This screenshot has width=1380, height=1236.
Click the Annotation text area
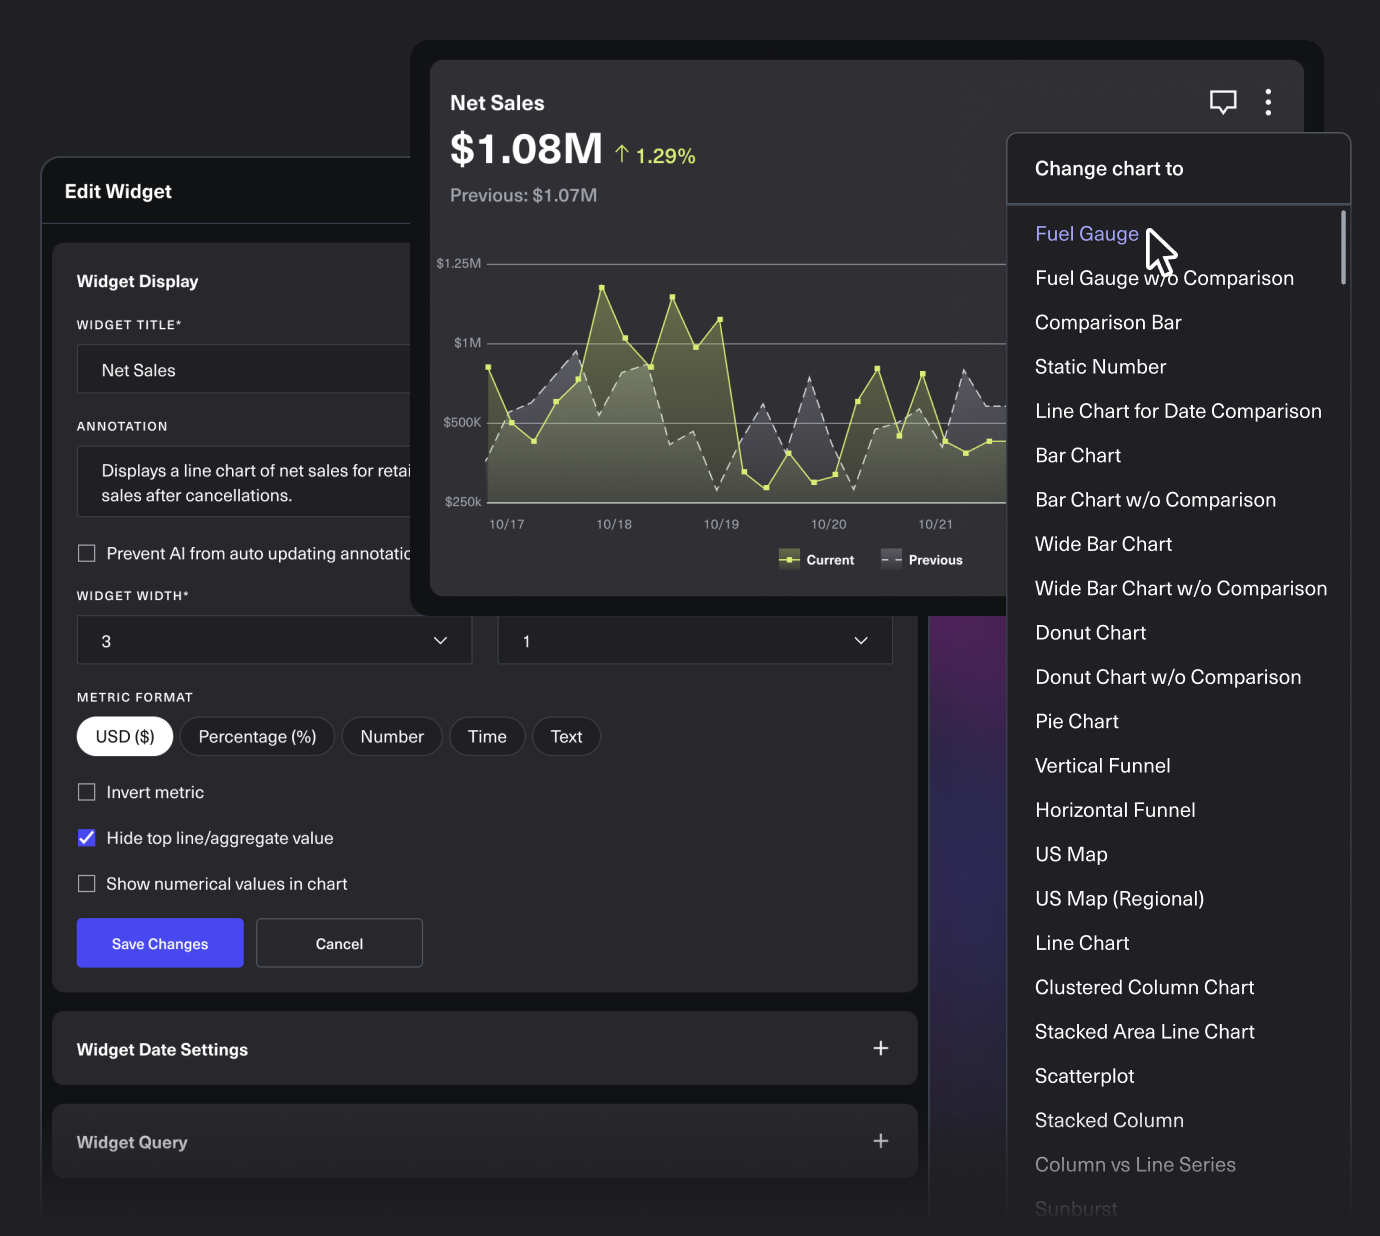click(x=244, y=482)
